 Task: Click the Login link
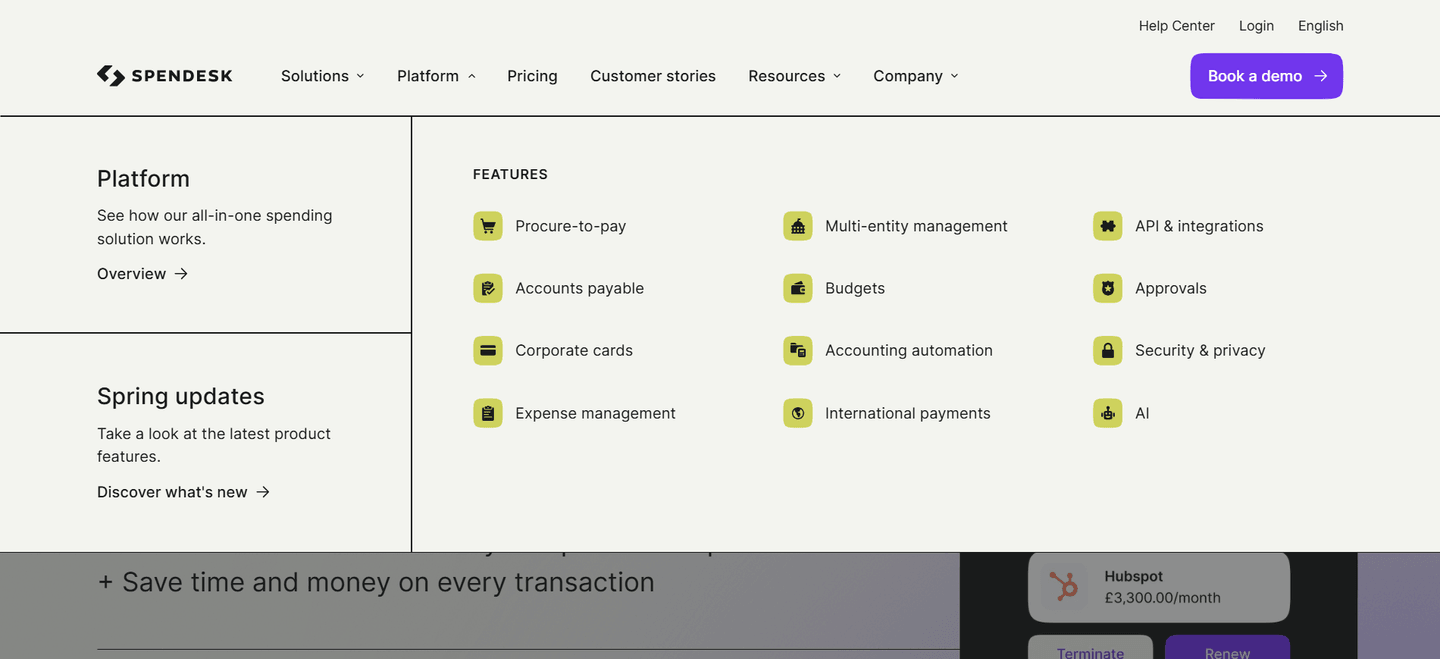tap(1256, 26)
